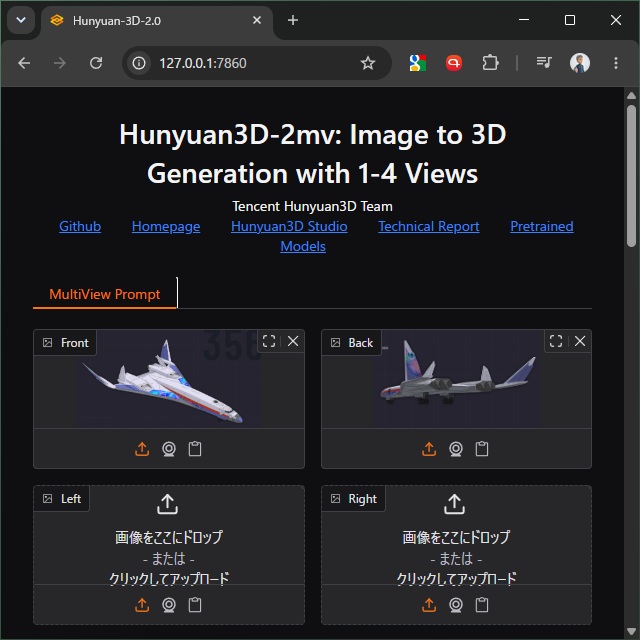Open the Chrome three-dot menu
Screen dimensions: 640x640
[x=616, y=63]
